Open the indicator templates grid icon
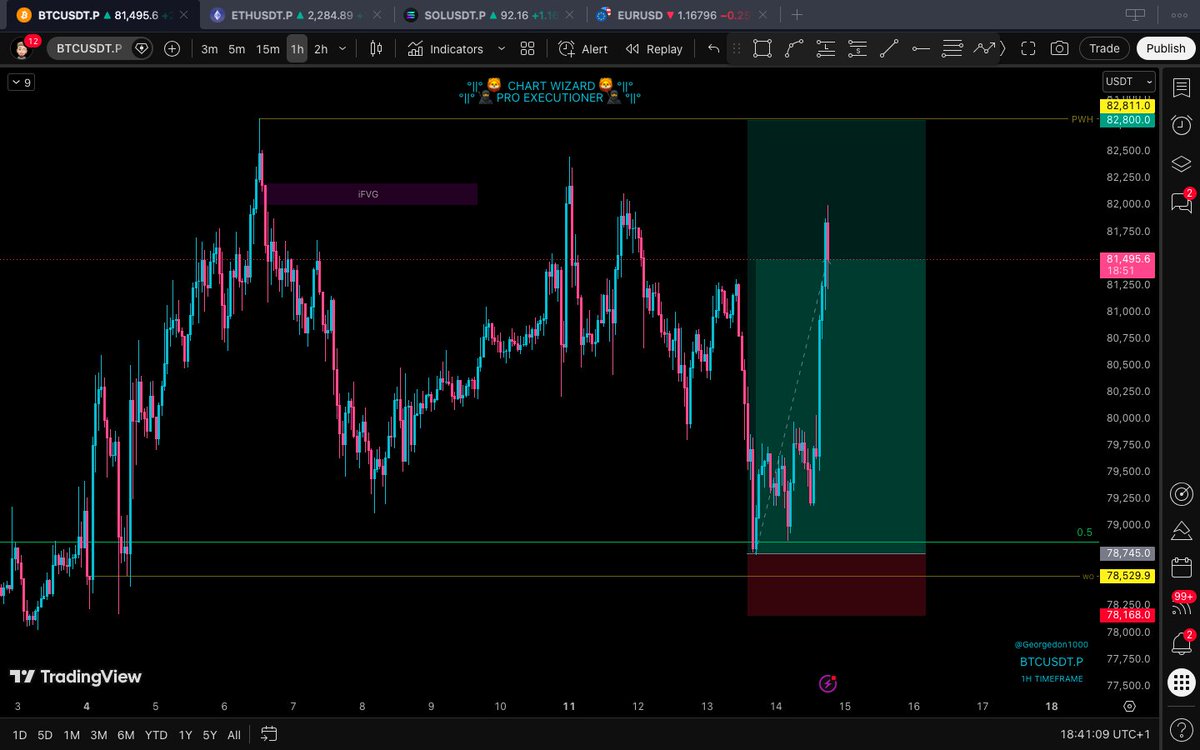The width and height of the screenshot is (1200, 750). (528, 48)
